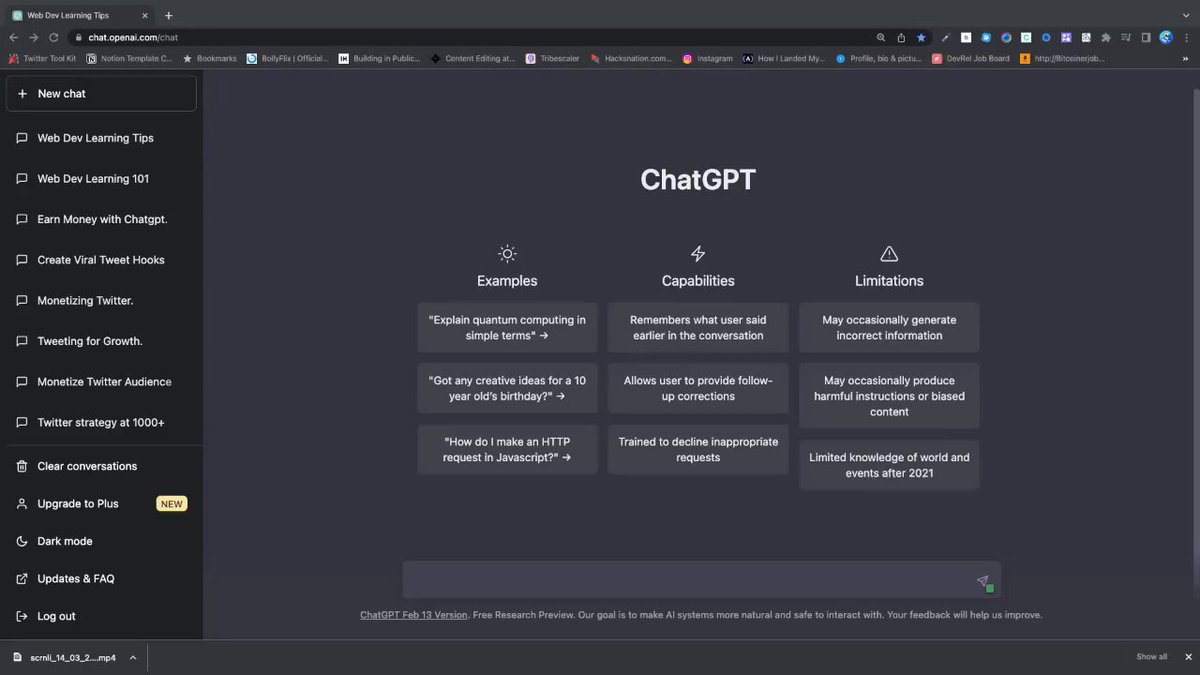1200x675 pixels.
Task: Expand the hidden bookmarks overflow chevron
Action: click(x=1187, y=58)
